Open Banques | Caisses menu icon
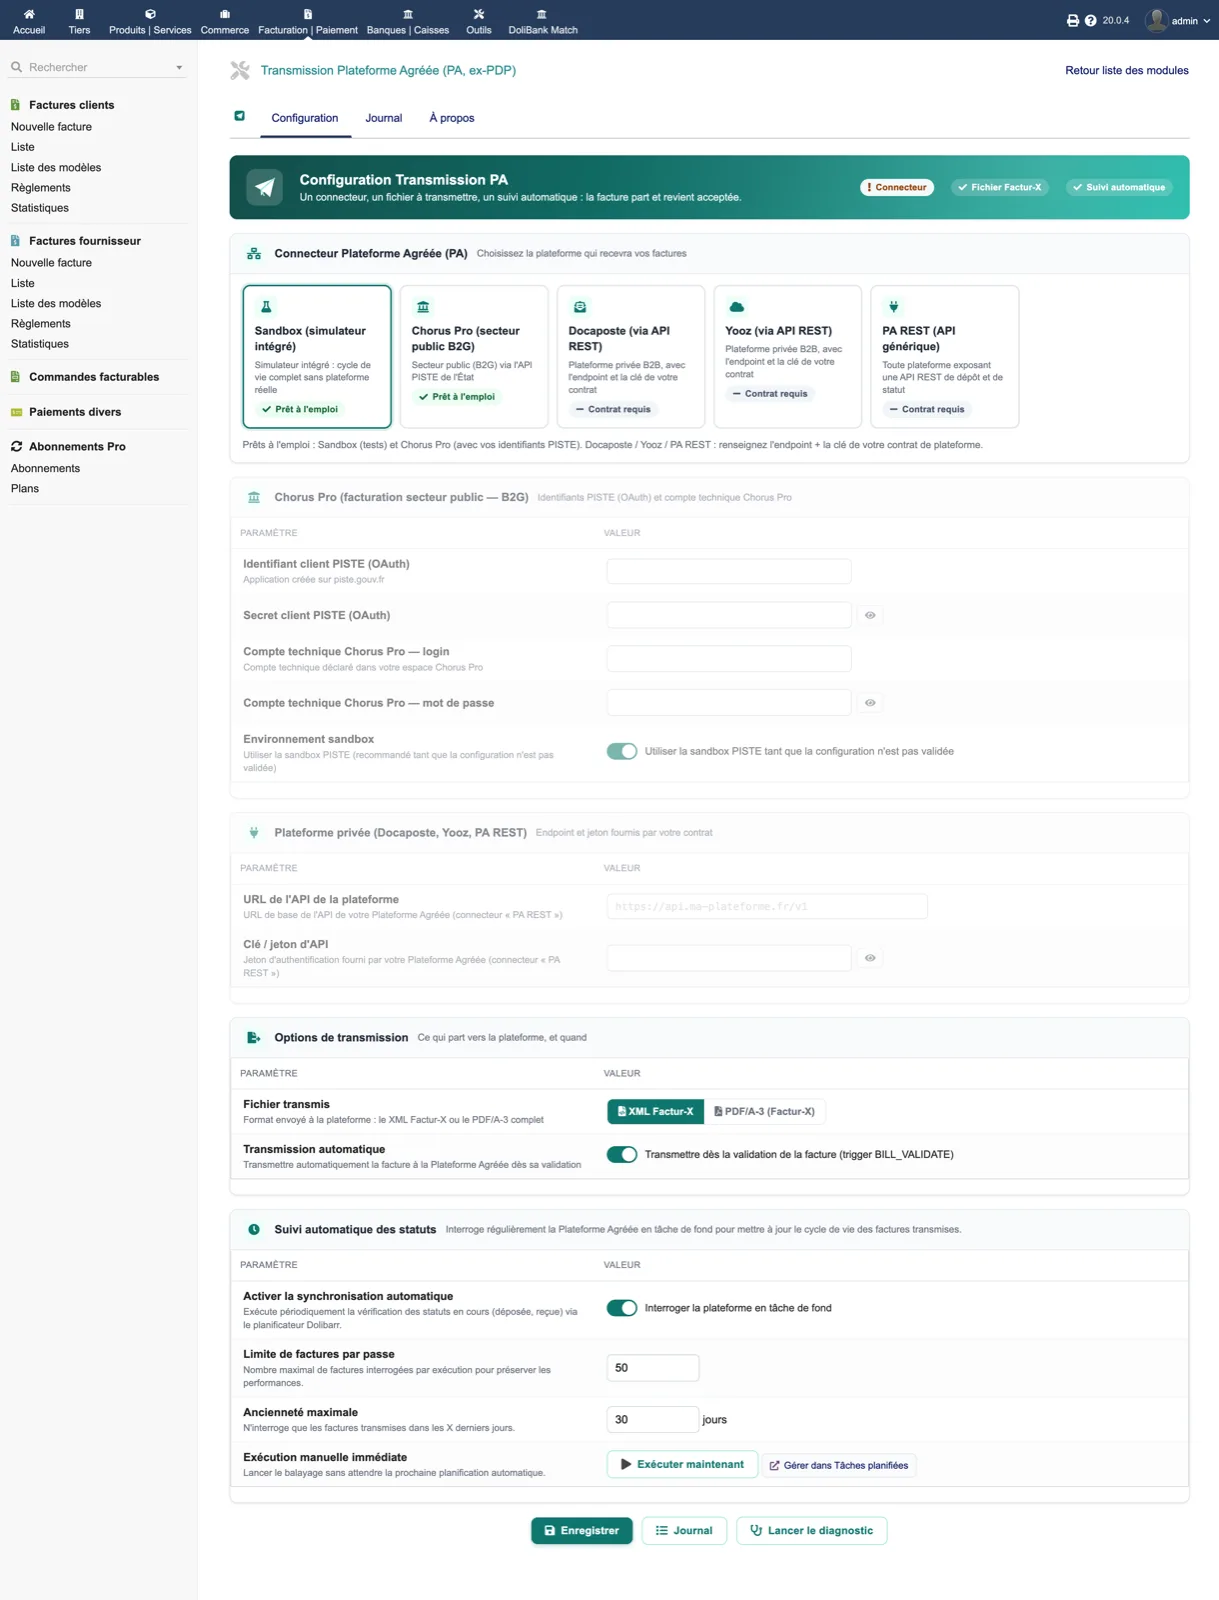This screenshot has height=1600, width=1219. (408, 14)
